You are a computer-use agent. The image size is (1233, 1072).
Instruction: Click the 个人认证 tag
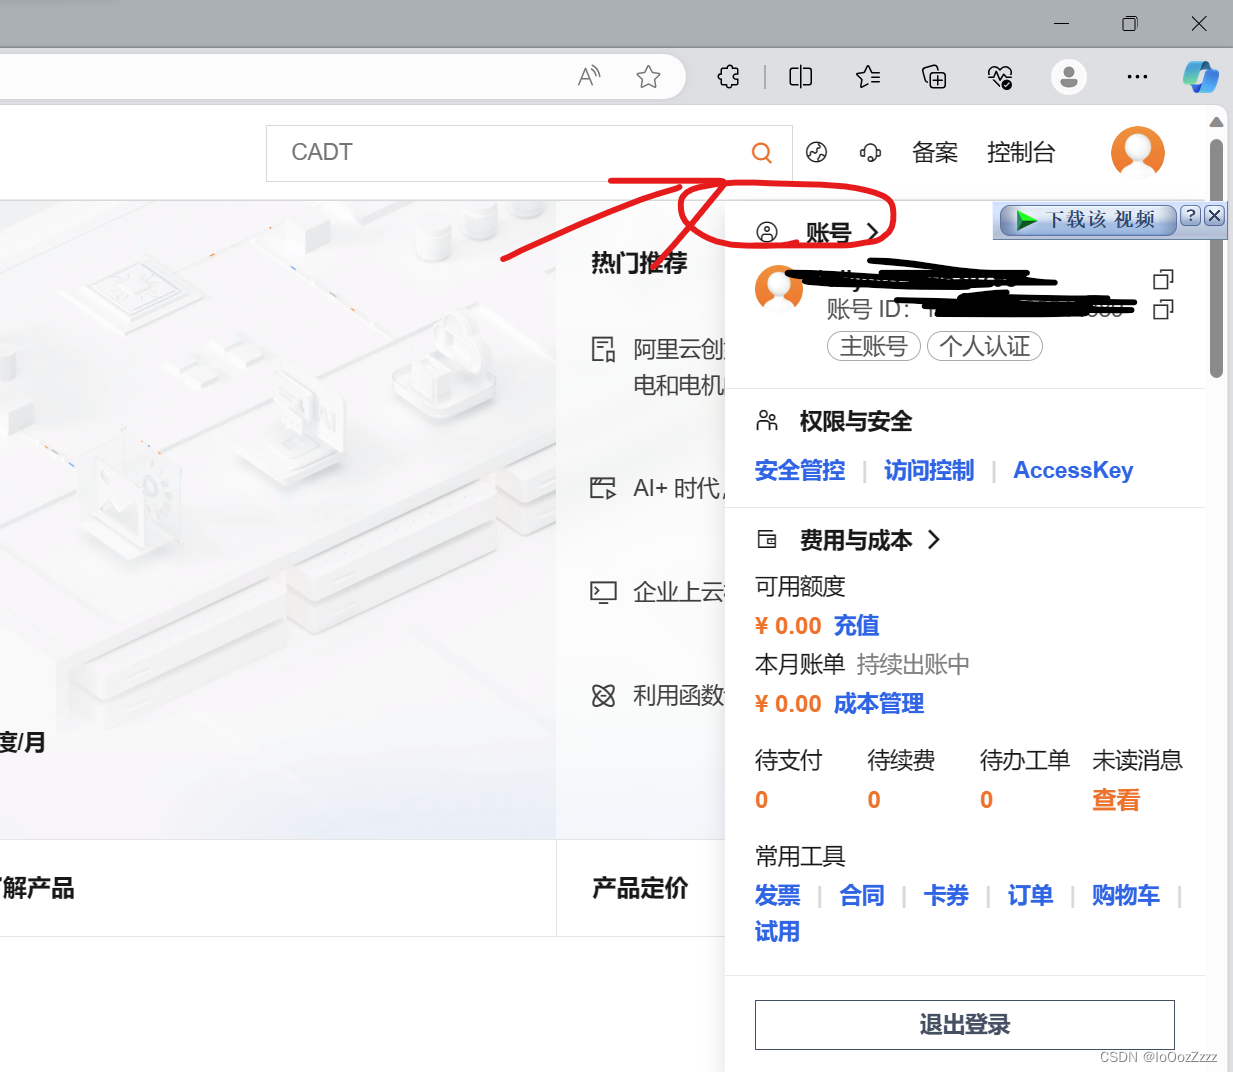[985, 346]
